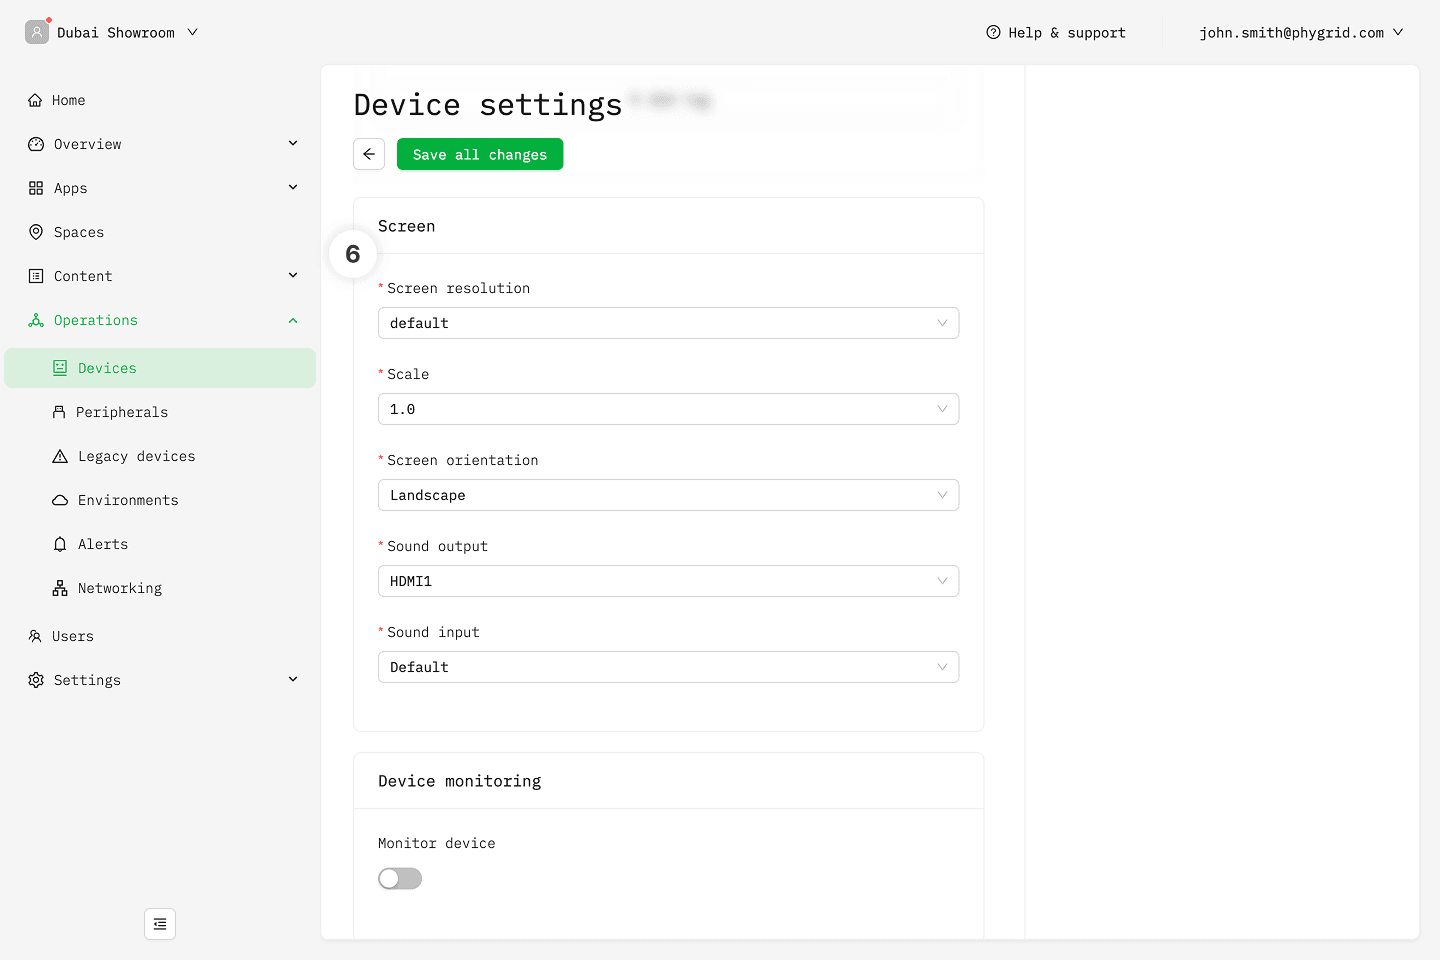Enable the Monitor device toggle
The width and height of the screenshot is (1440, 960).
(x=400, y=878)
